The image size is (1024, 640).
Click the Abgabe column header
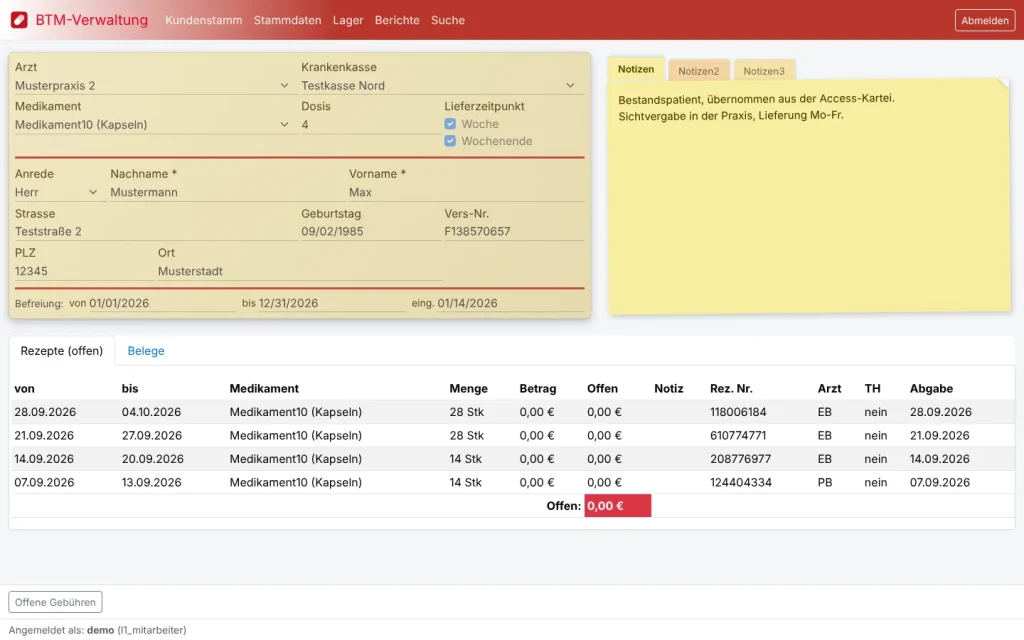point(931,389)
